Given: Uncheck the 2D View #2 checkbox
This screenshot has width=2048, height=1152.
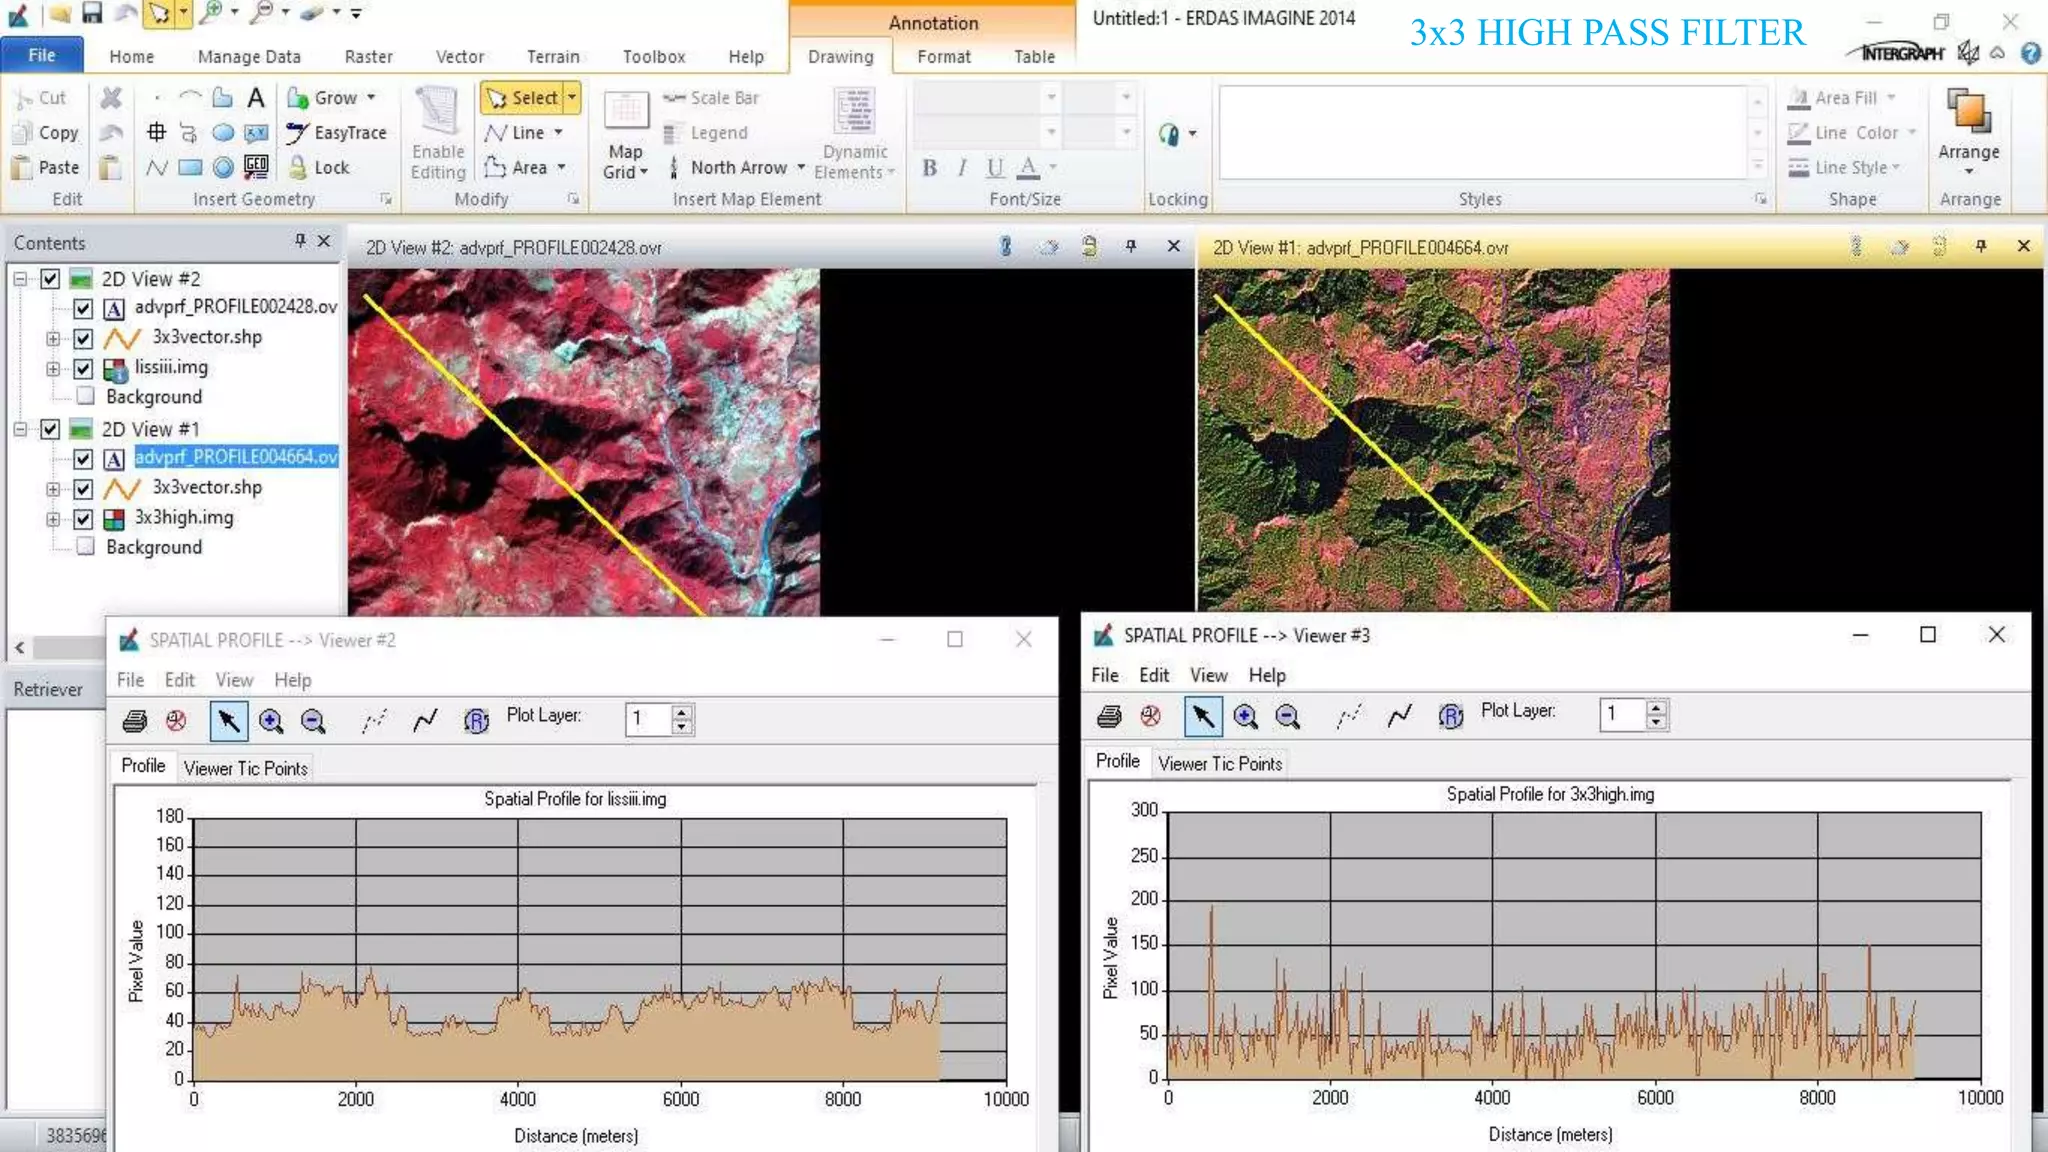Looking at the screenshot, I should (x=50, y=279).
